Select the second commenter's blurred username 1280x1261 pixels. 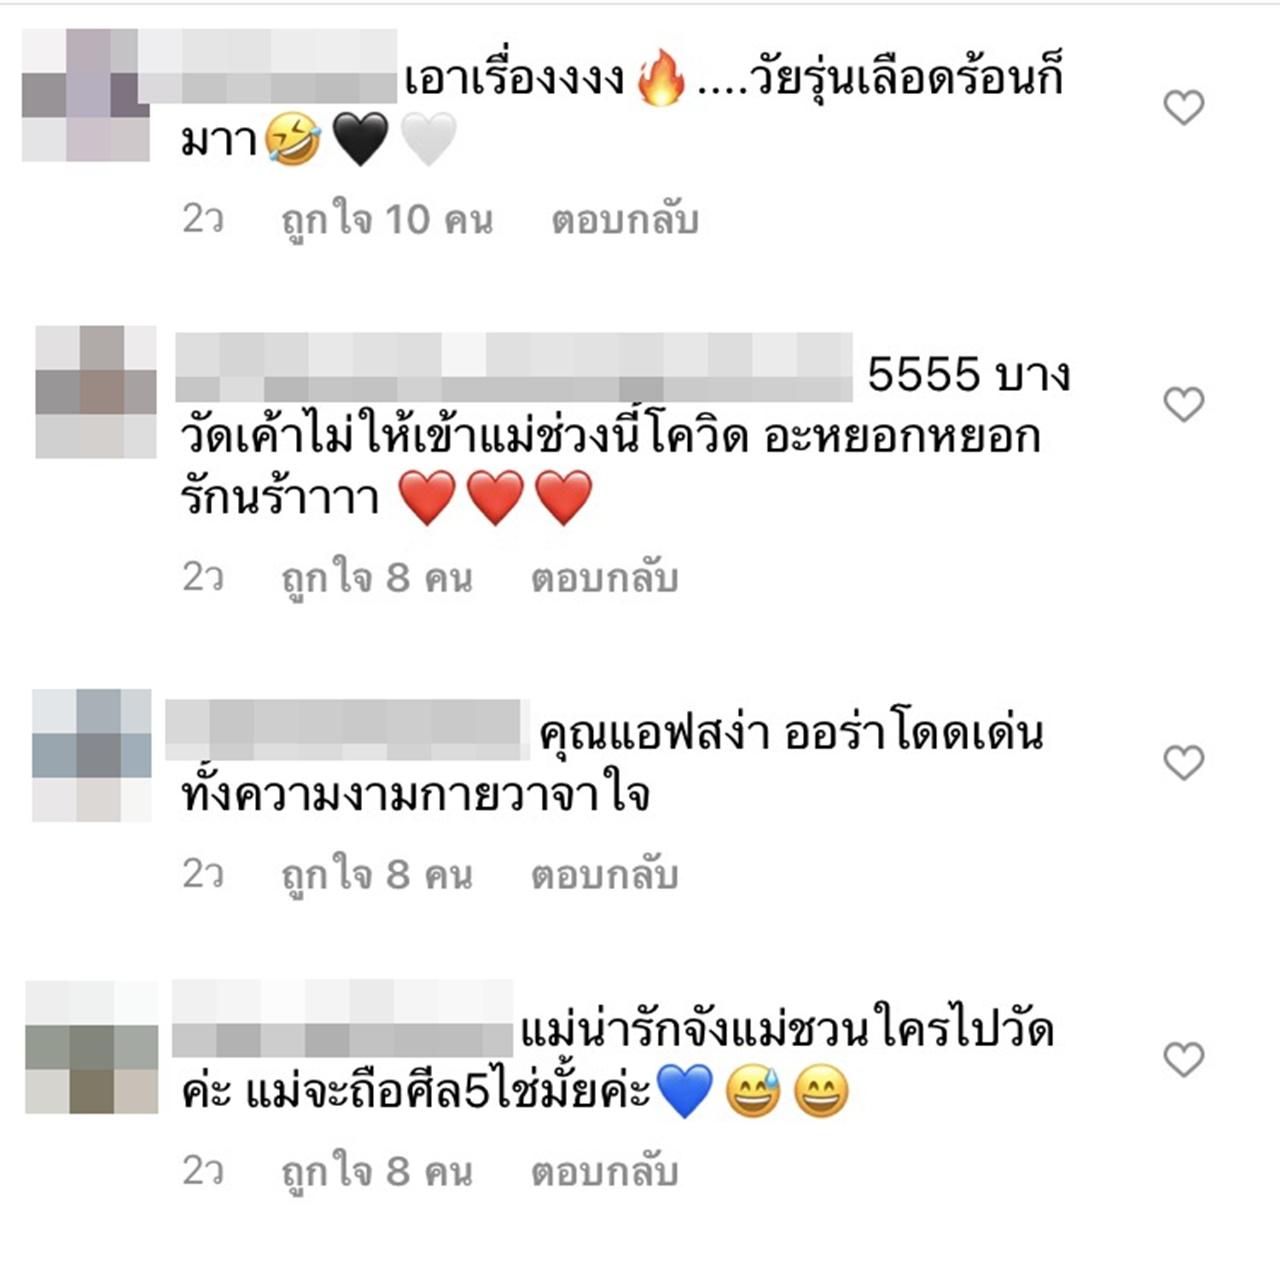tap(514, 368)
